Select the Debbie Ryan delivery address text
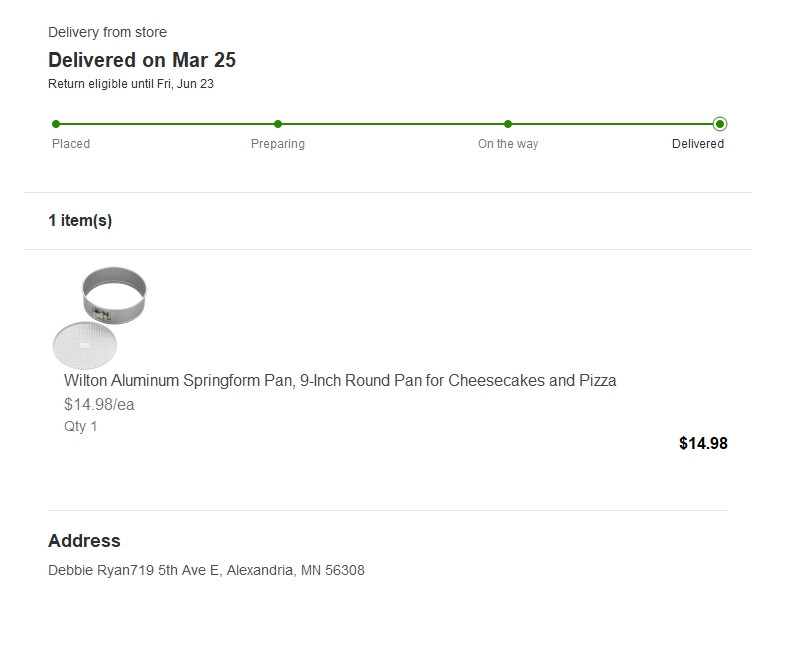The height and width of the screenshot is (646, 800). 206,571
